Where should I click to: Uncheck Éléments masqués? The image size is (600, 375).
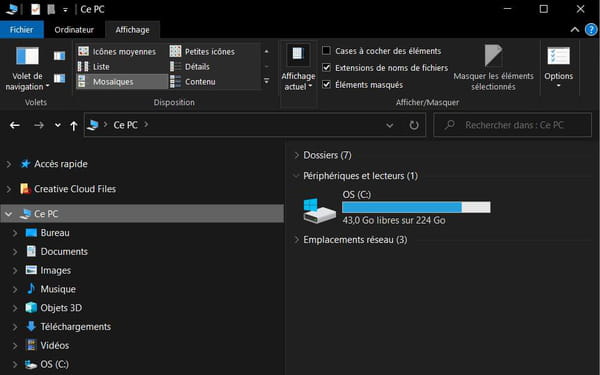coord(326,84)
